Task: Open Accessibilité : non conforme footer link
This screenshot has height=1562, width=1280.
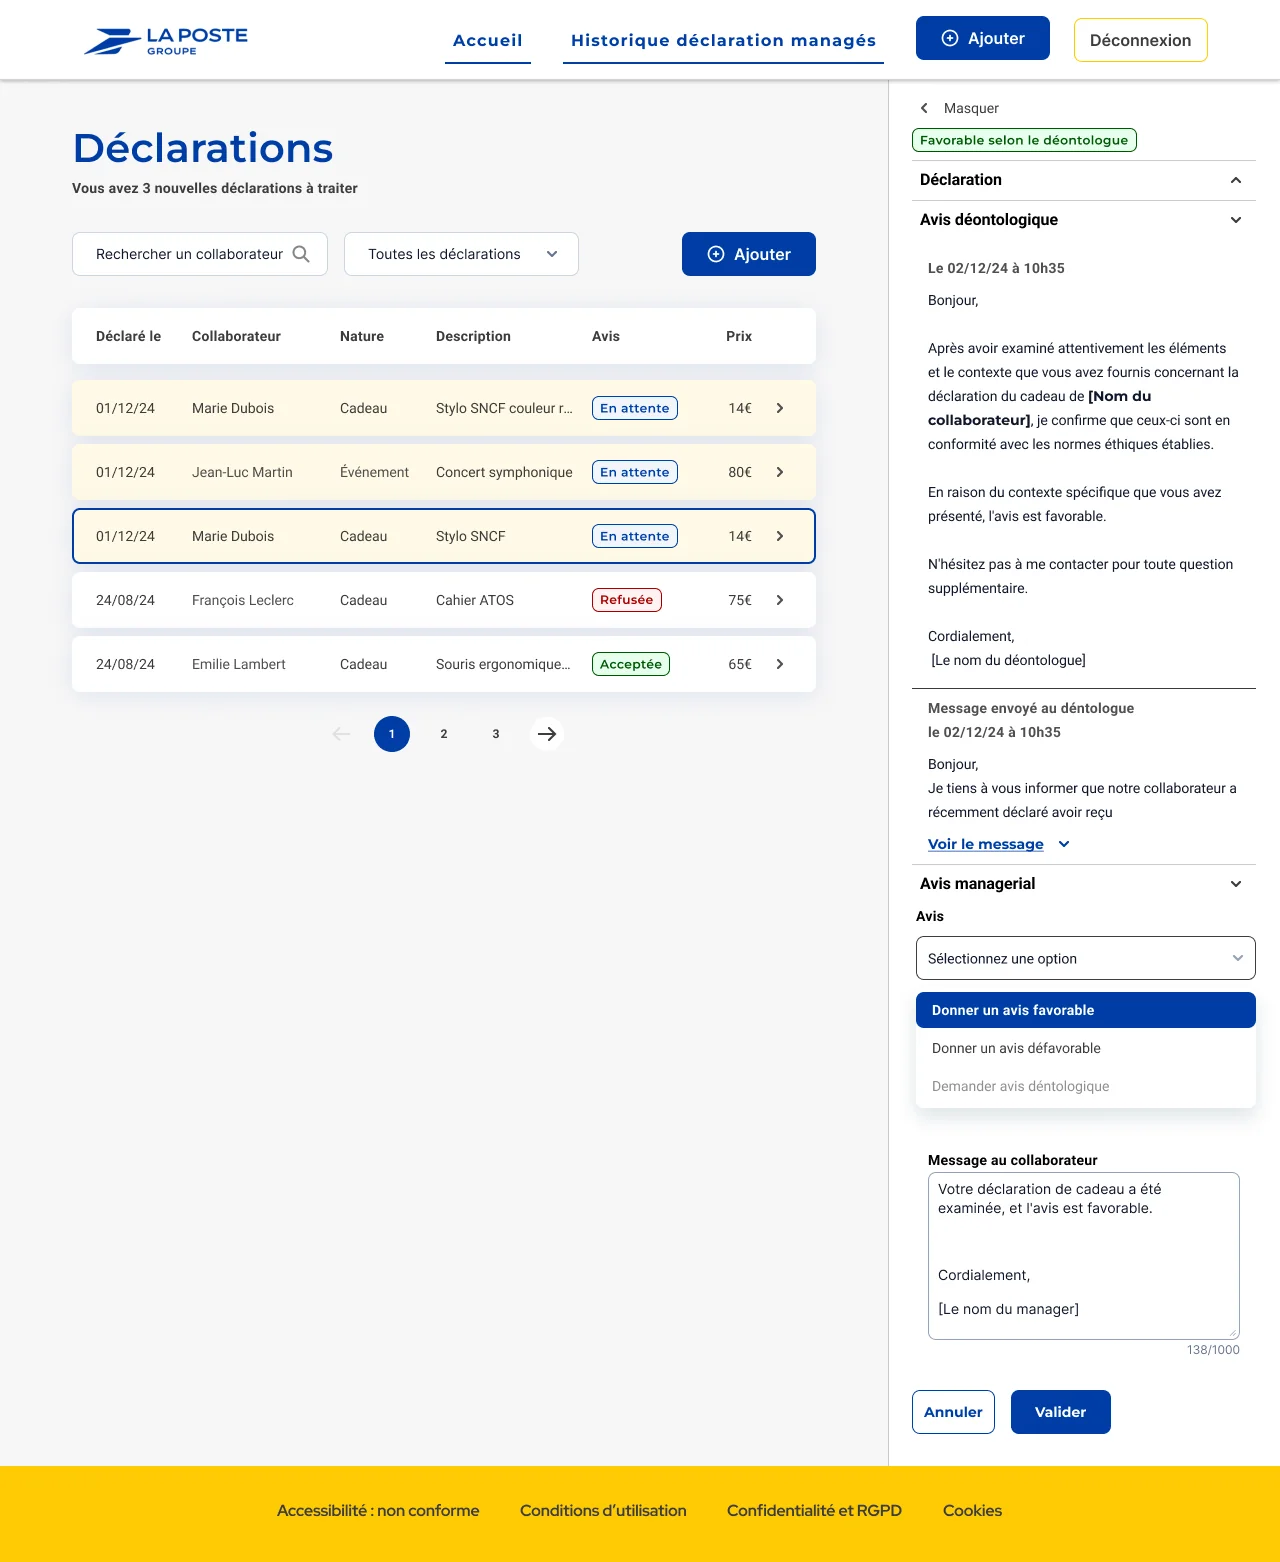Action: tap(378, 1511)
